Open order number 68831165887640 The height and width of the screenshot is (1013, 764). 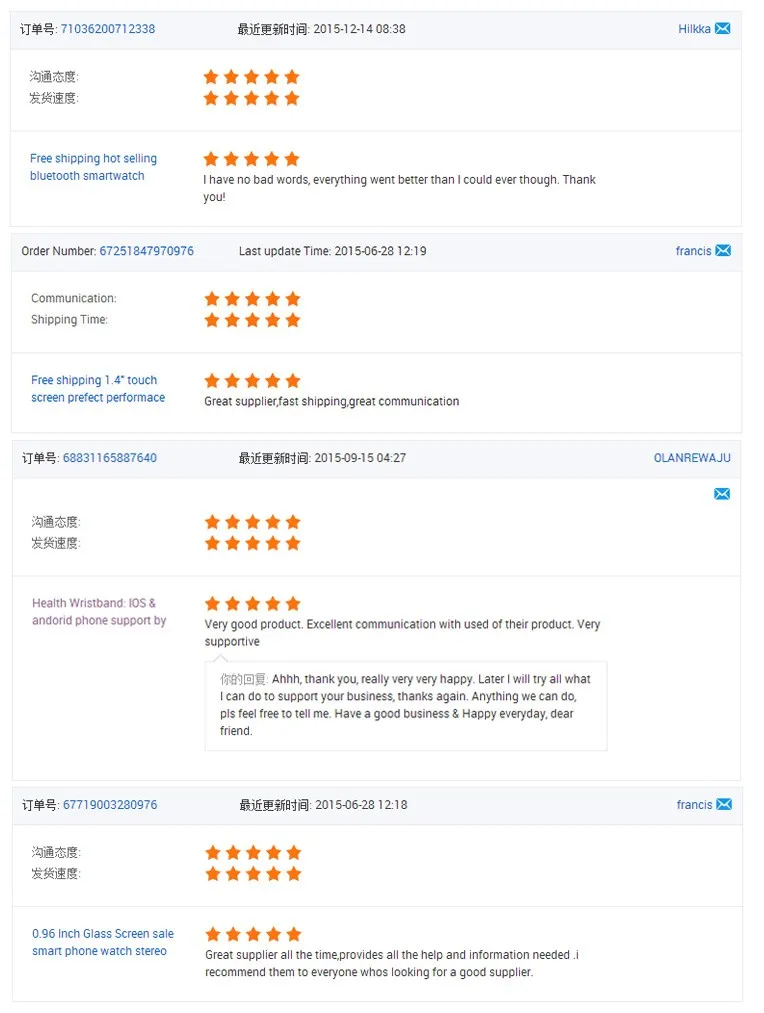coord(110,458)
